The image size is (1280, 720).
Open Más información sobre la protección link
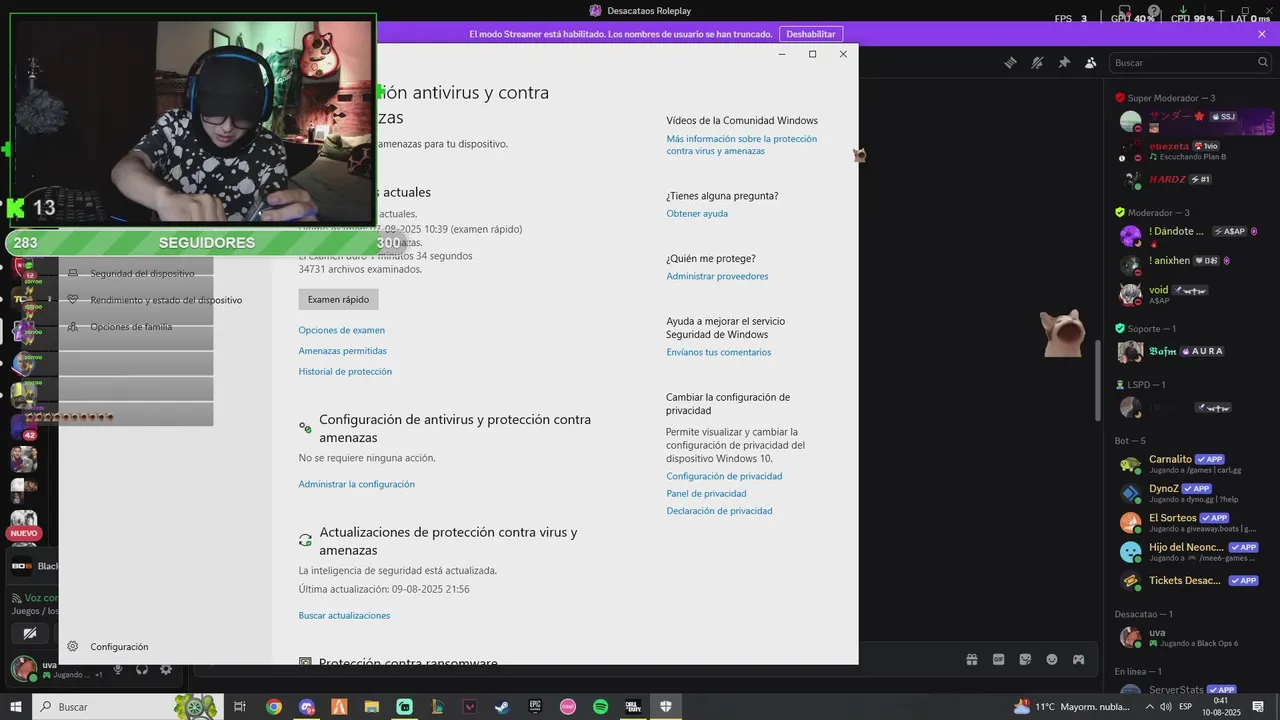click(x=742, y=145)
